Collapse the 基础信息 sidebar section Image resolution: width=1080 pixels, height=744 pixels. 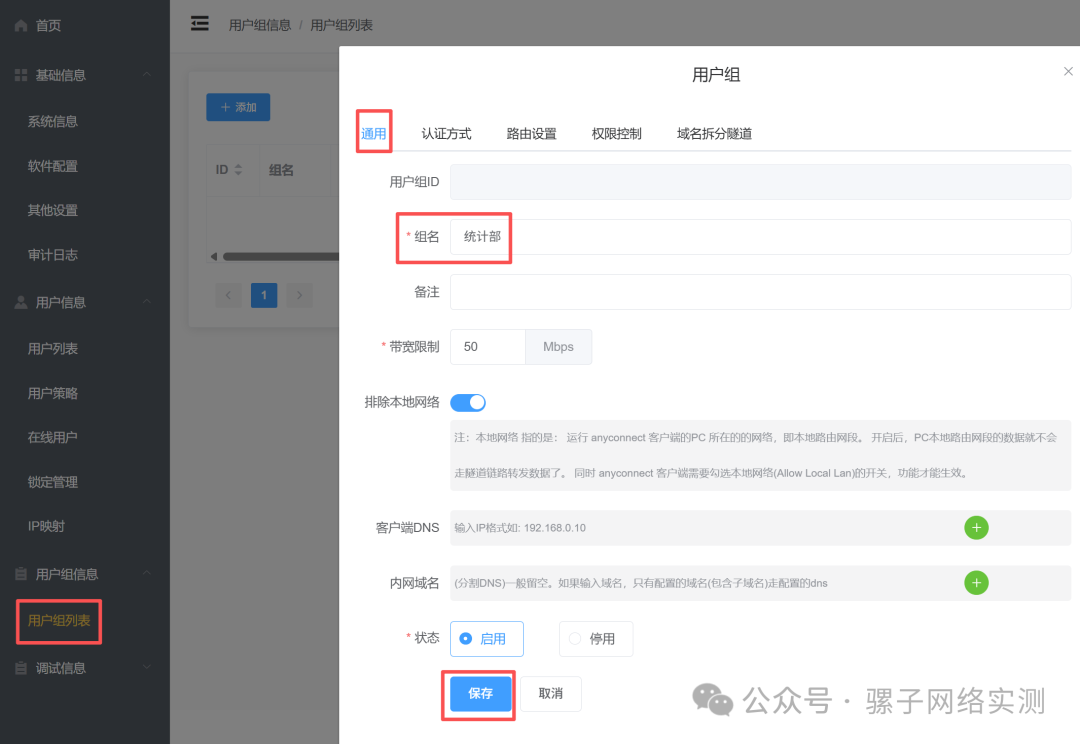pos(146,74)
